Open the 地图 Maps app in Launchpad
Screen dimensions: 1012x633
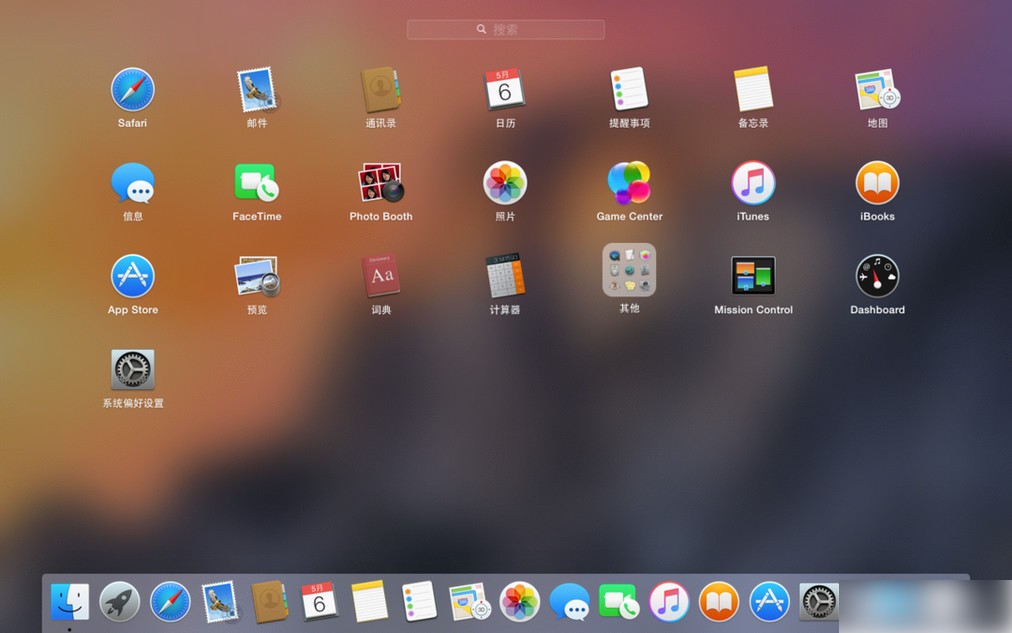click(x=877, y=90)
